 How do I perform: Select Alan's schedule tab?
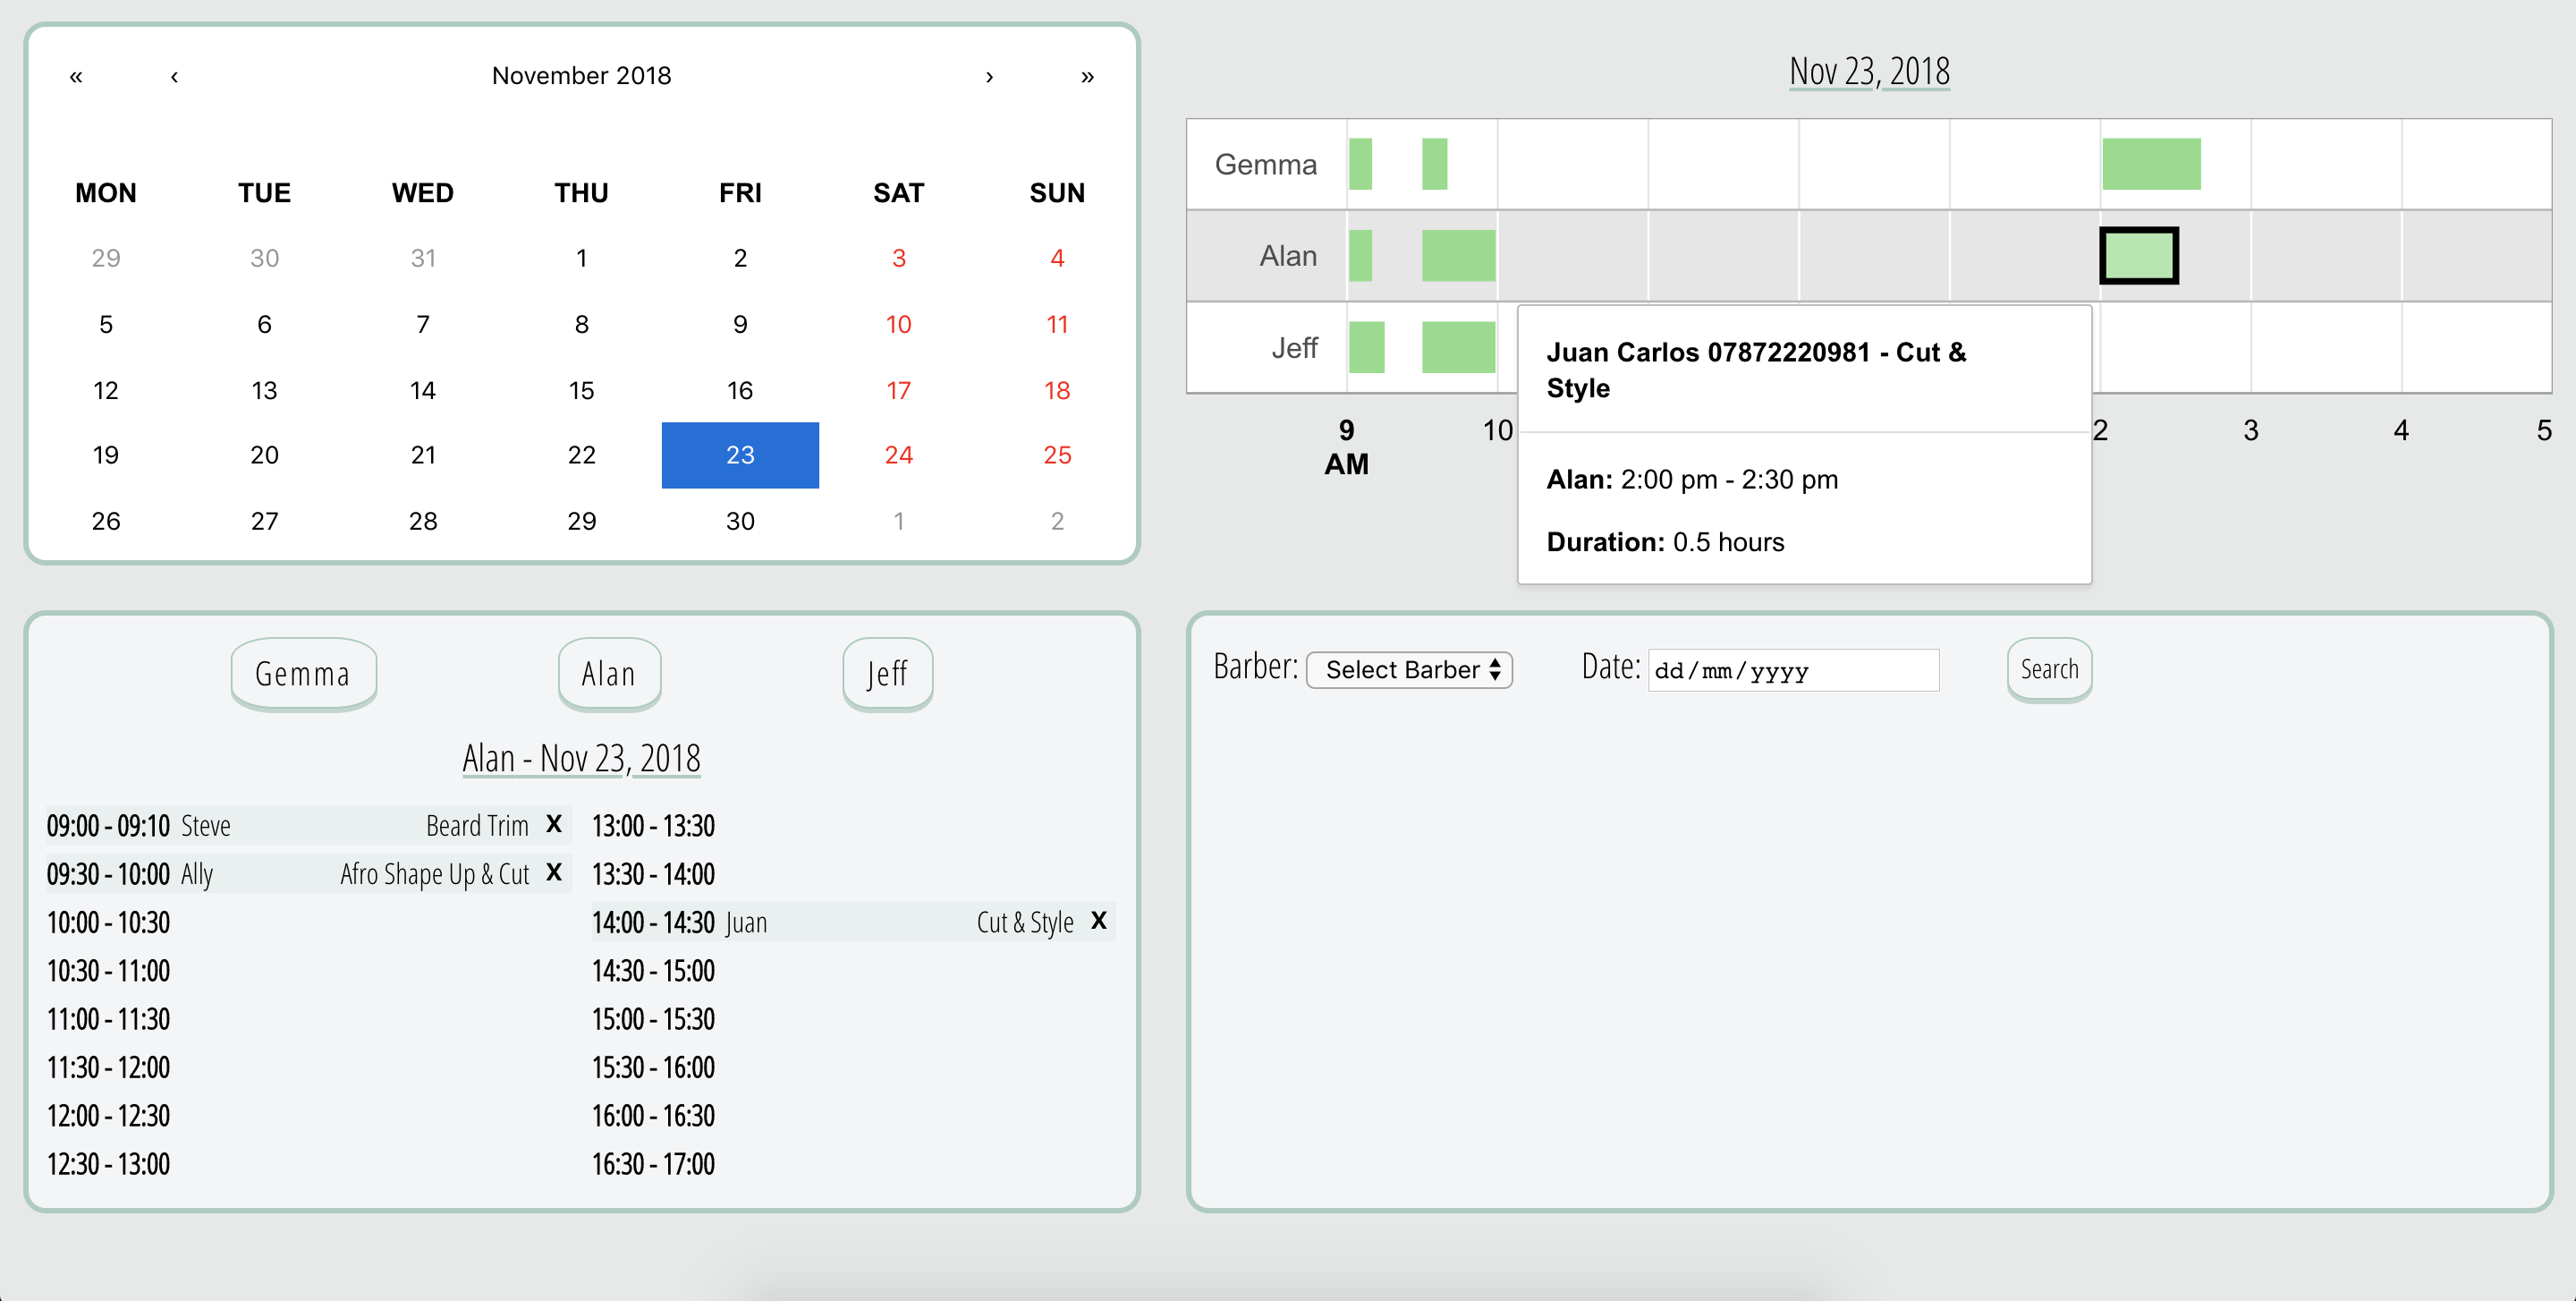pos(609,673)
